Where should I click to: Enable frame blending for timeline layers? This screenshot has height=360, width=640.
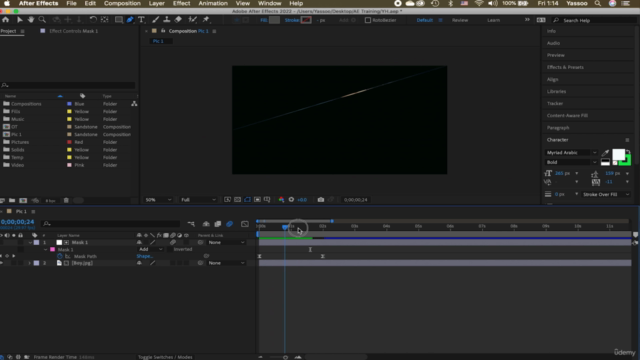click(x=218, y=224)
